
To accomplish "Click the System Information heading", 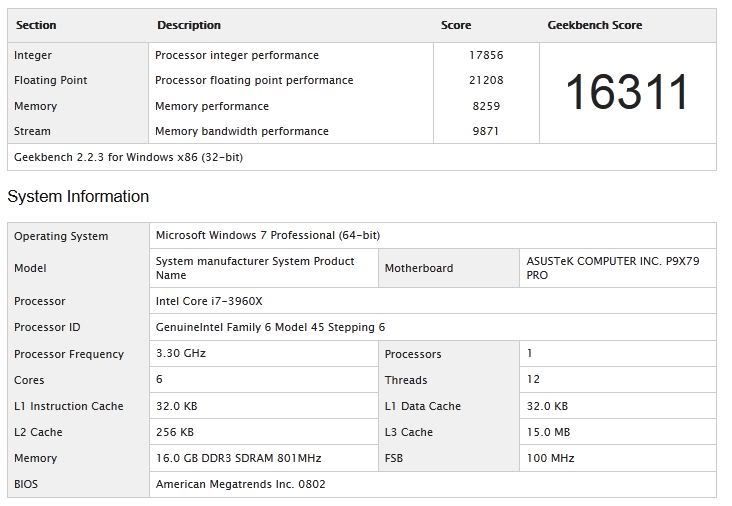I will (78, 196).
